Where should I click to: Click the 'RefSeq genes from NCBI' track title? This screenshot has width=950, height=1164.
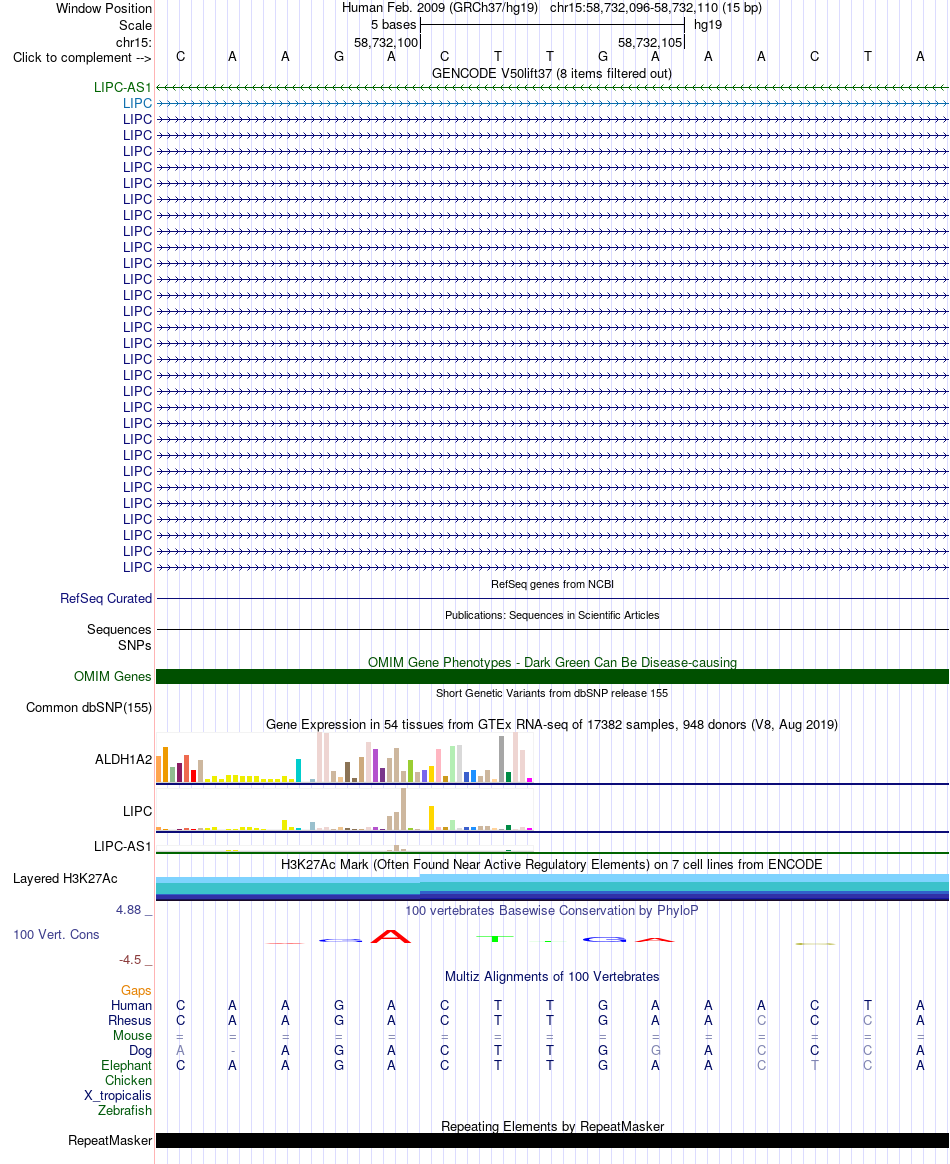click(552, 584)
